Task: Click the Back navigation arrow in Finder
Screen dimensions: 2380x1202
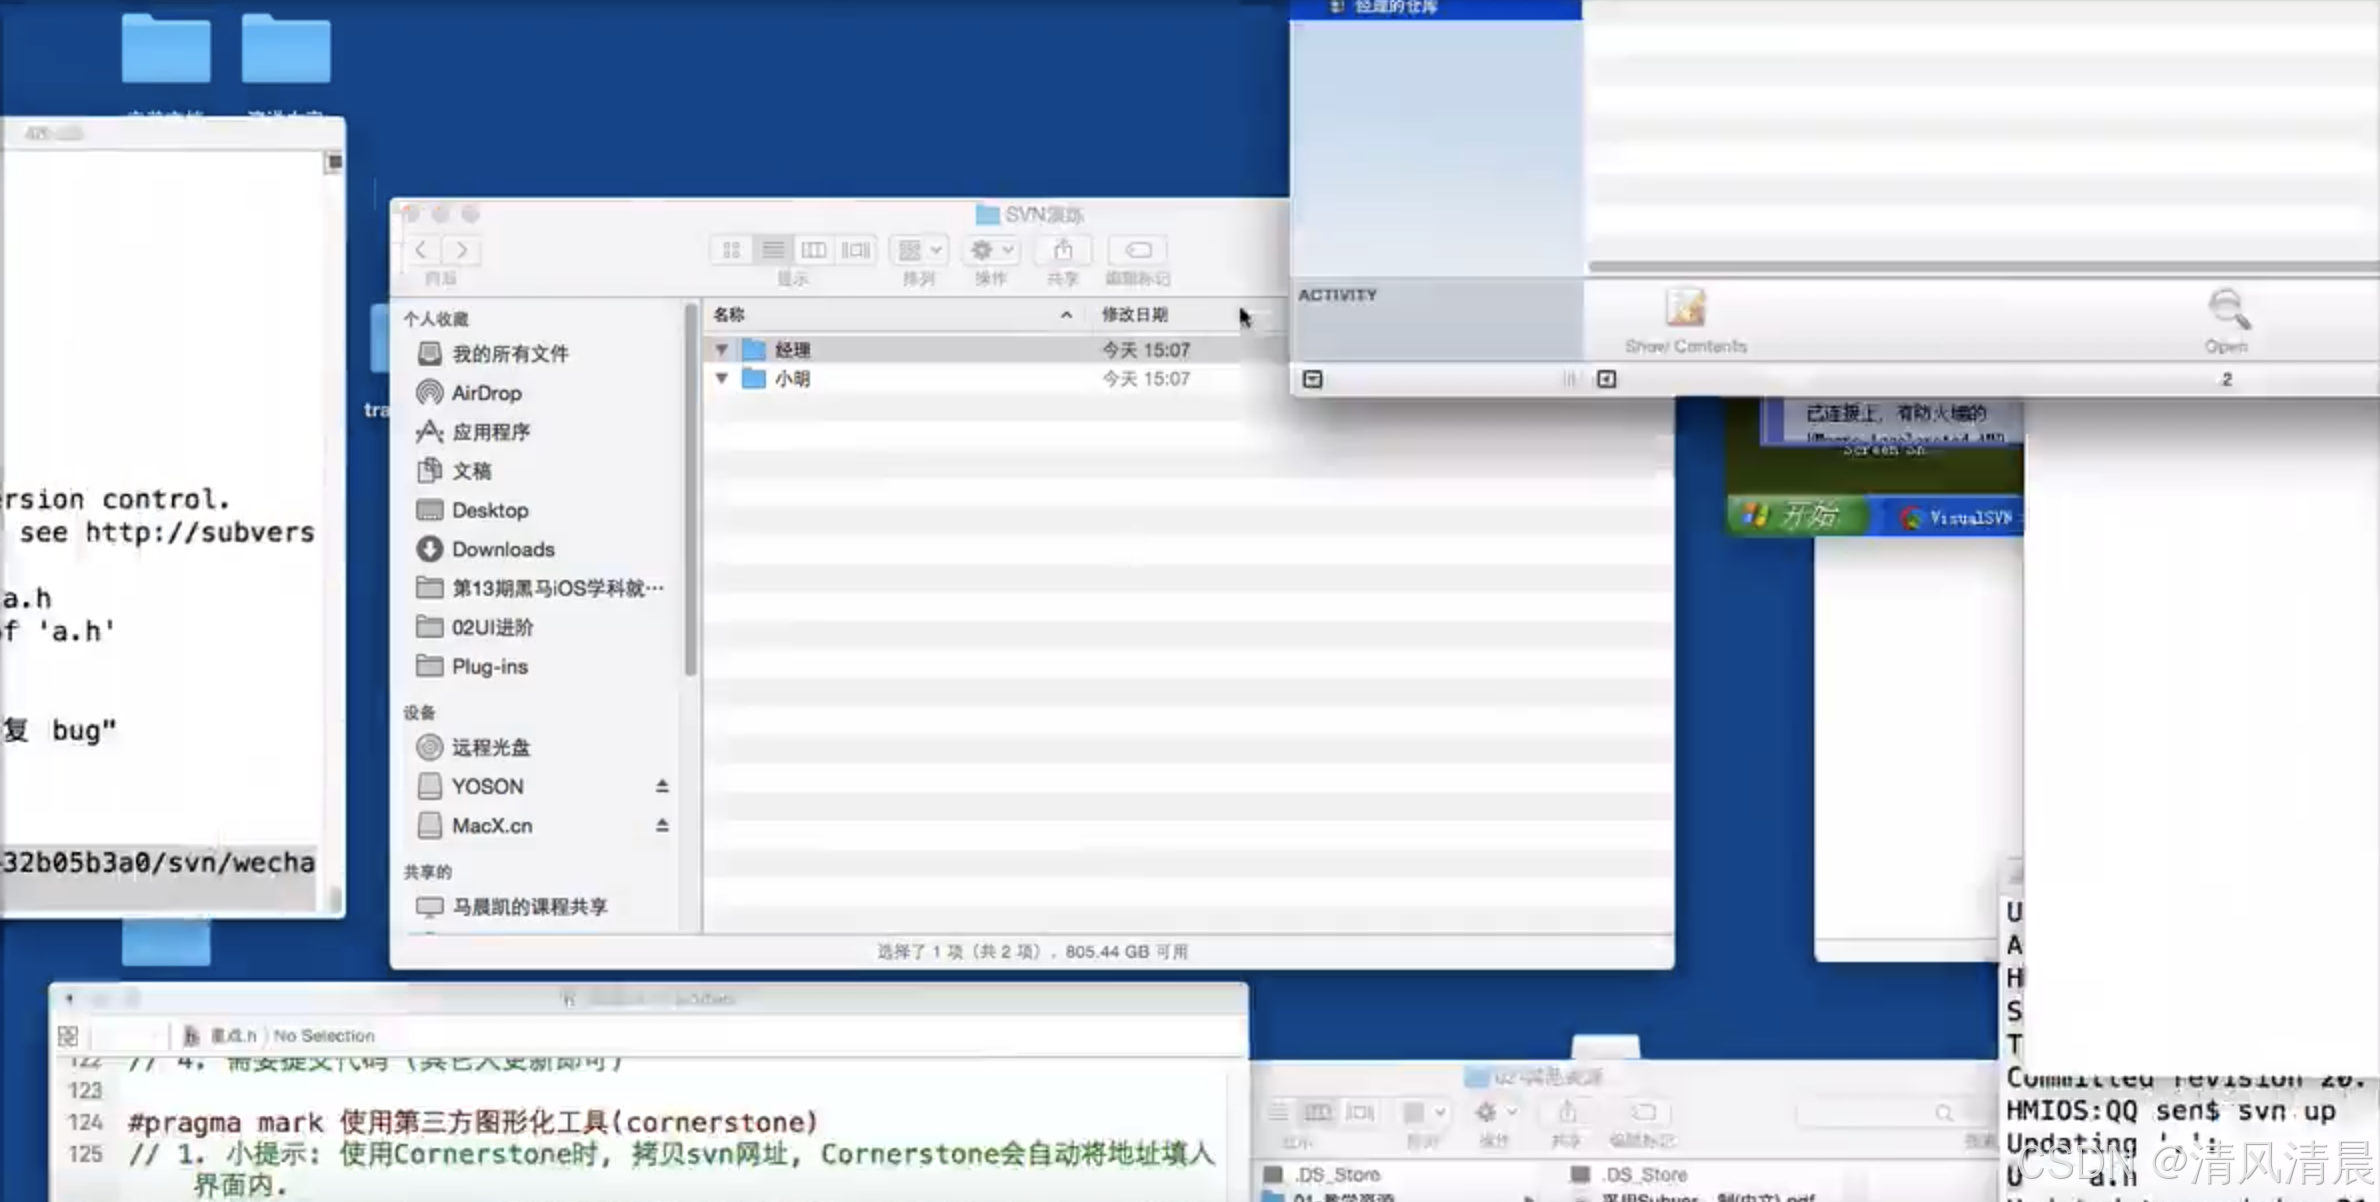Action: (x=421, y=250)
